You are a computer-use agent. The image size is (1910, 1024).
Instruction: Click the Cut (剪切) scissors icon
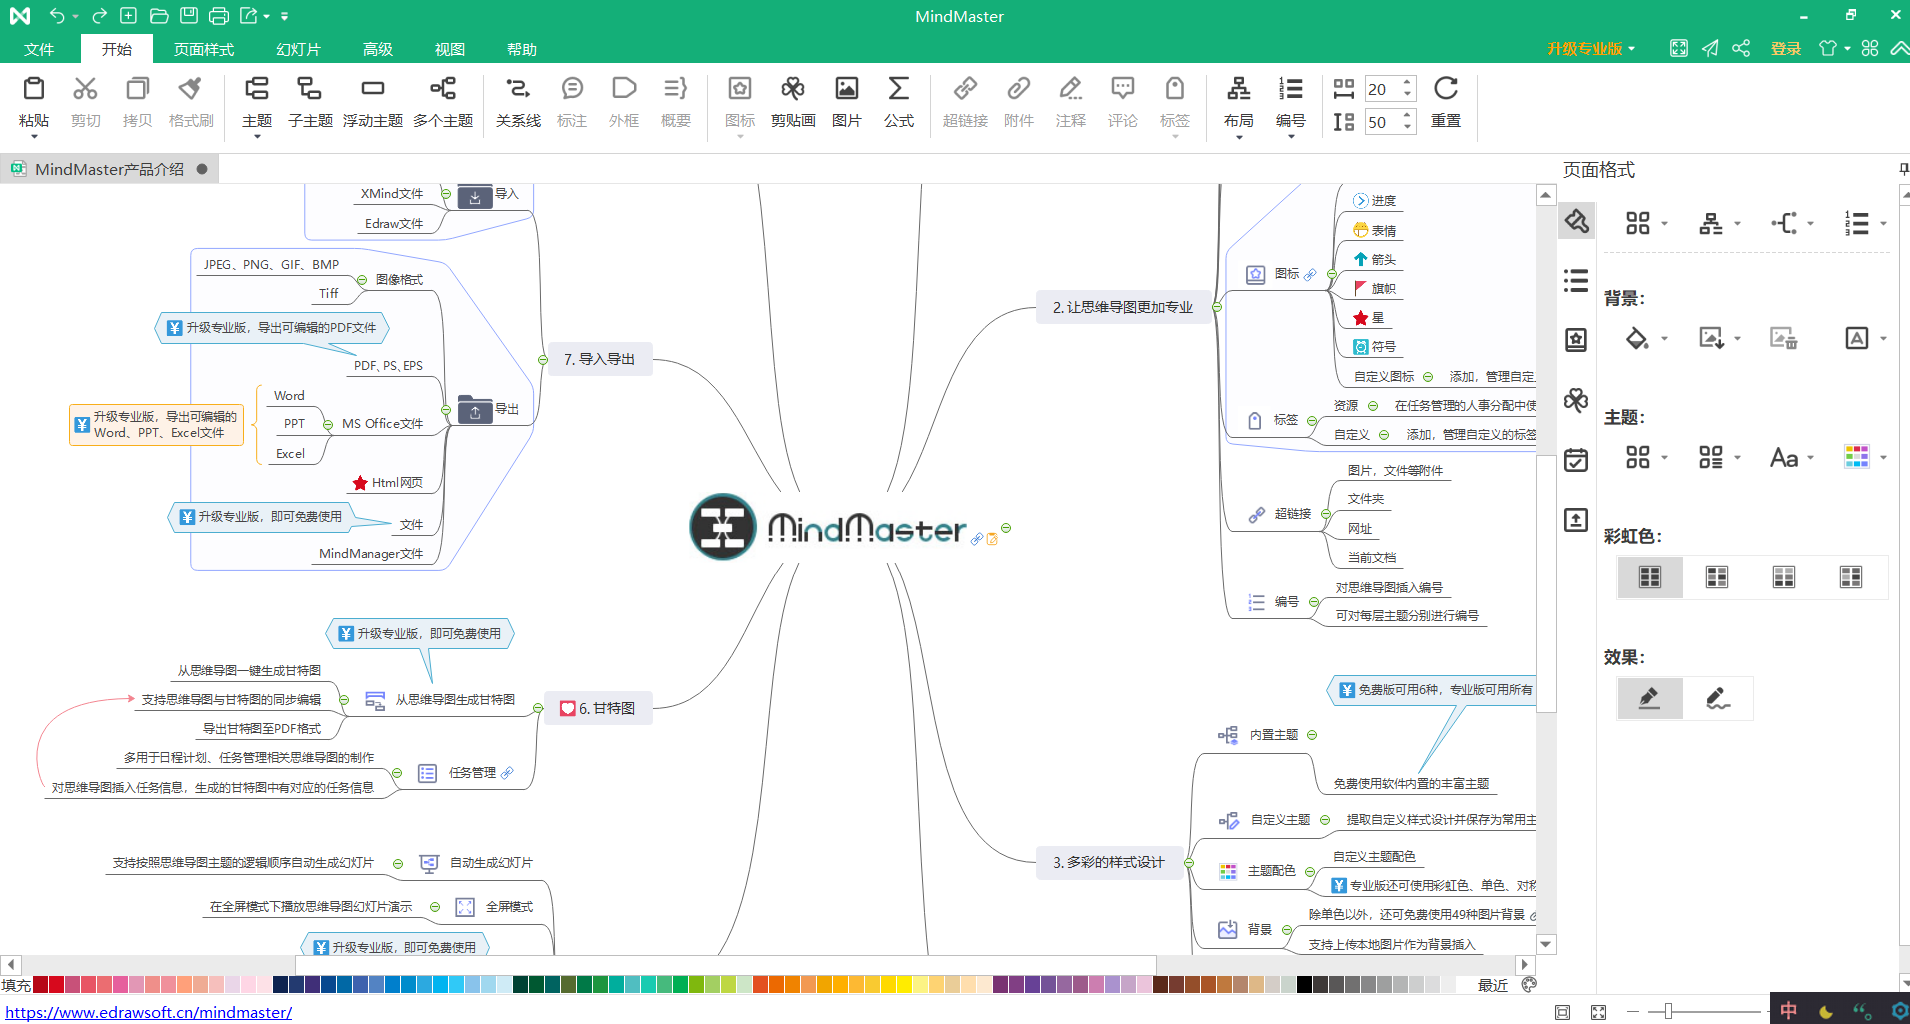point(85,89)
